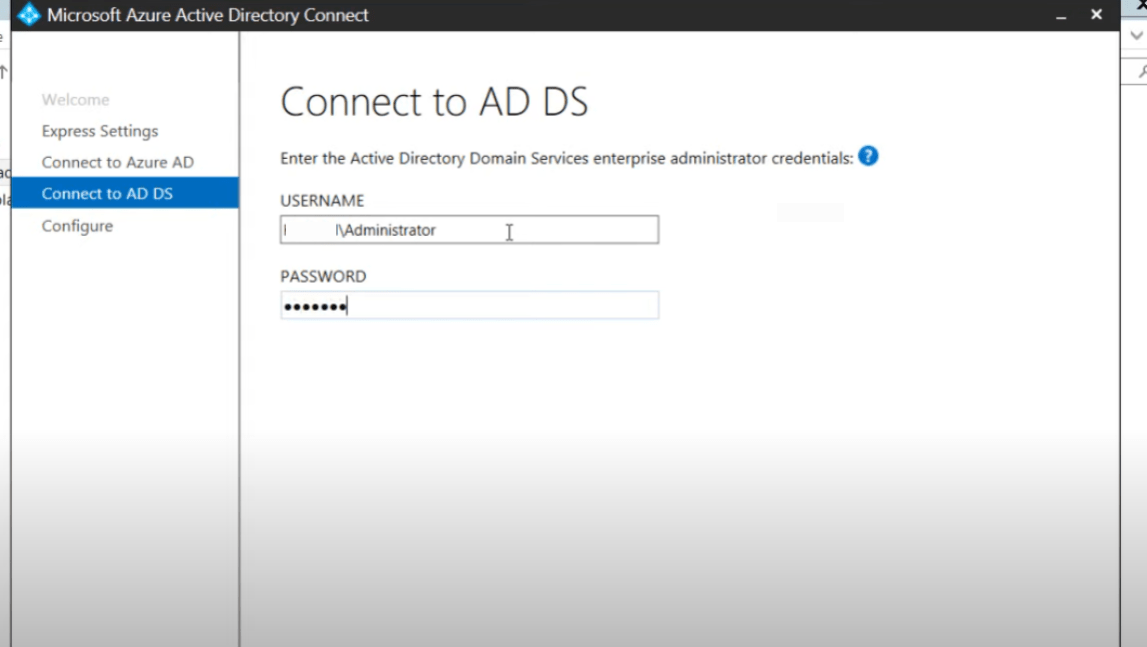Select the Connect to AD DS step

[125, 193]
